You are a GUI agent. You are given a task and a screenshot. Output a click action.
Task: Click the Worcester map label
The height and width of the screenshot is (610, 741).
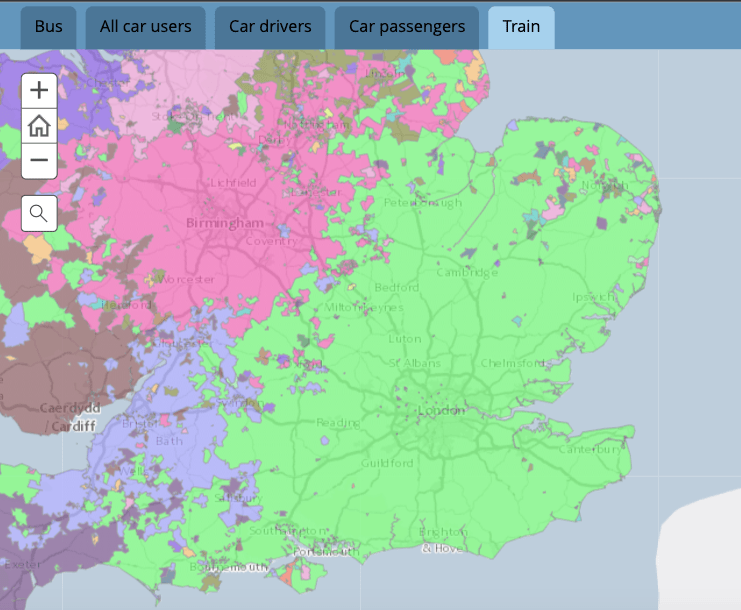[186, 279]
